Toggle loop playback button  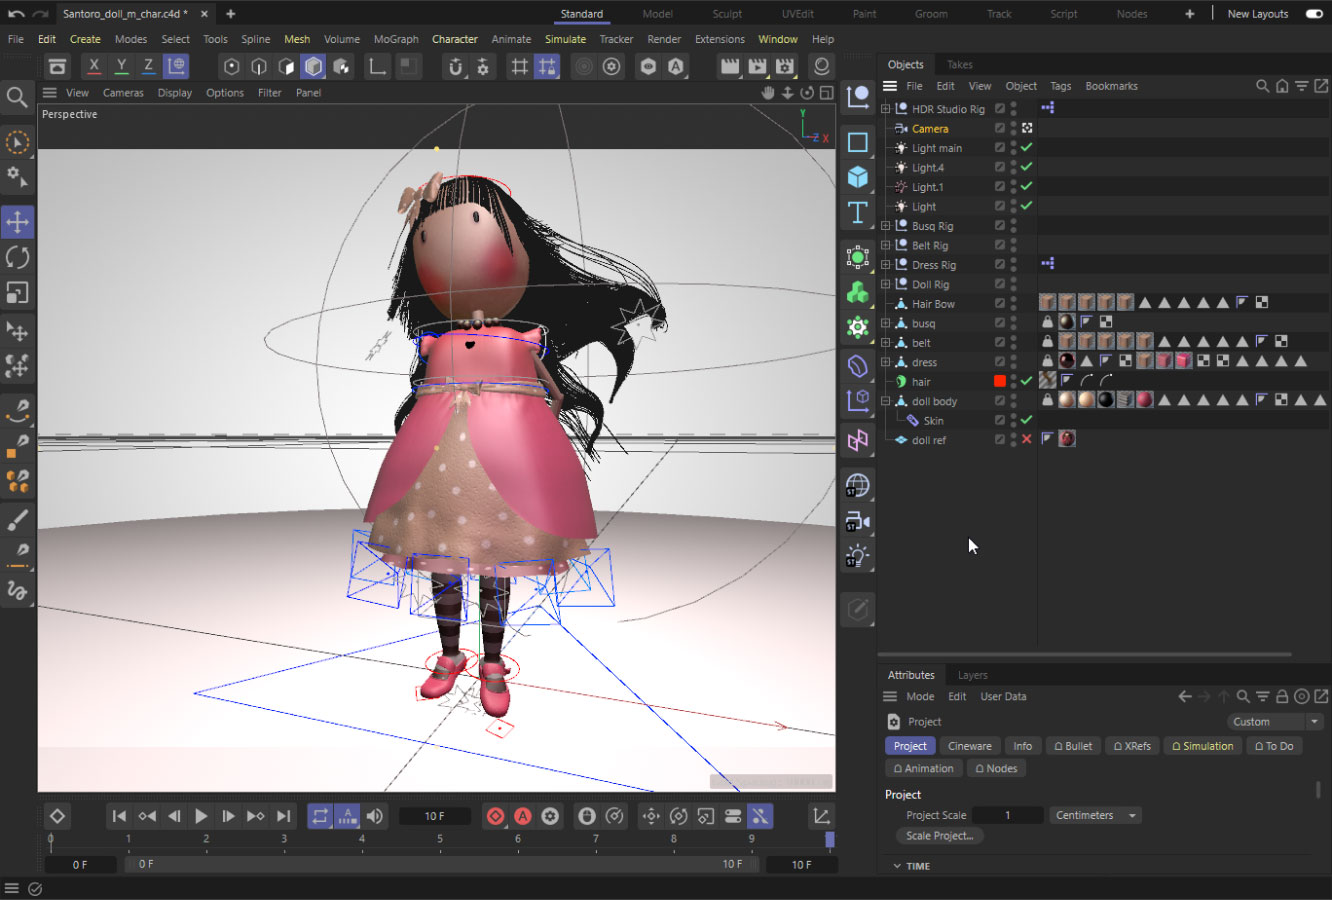tap(320, 816)
